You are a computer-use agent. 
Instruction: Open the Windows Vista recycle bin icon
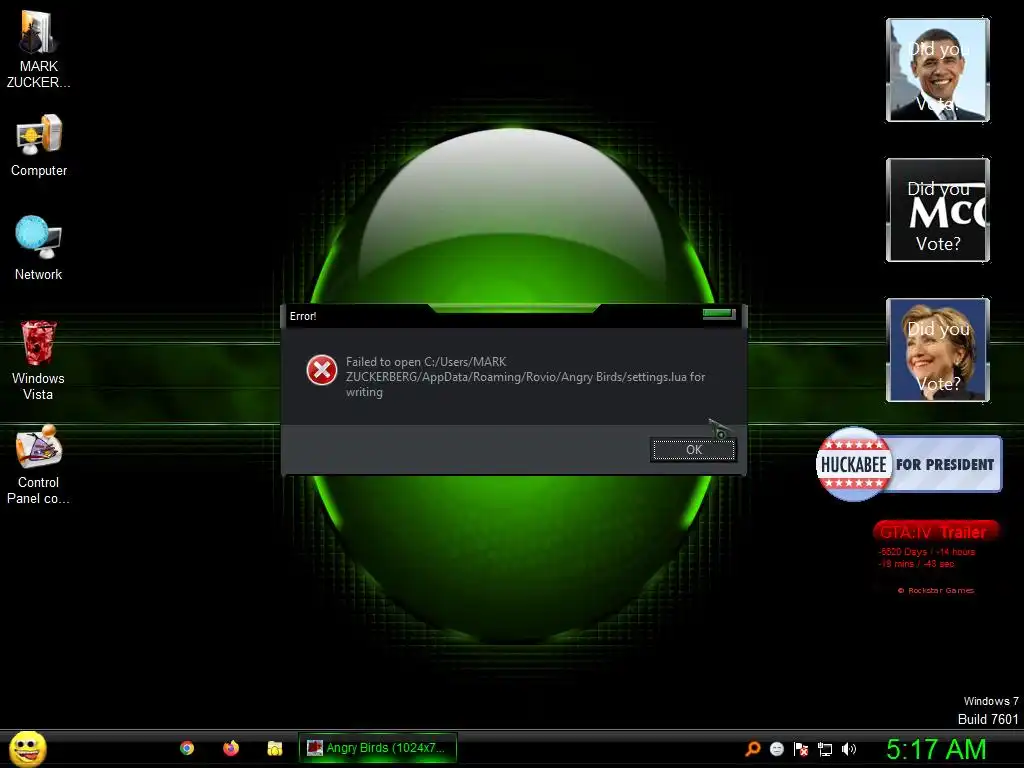tap(38, 360)
